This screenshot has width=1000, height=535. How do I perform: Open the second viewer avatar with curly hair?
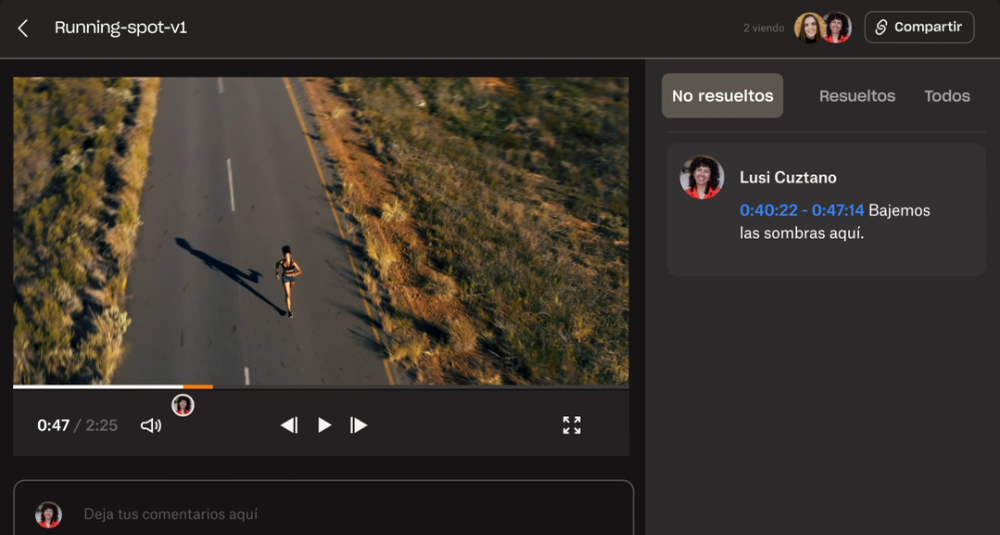pos(837,28)
